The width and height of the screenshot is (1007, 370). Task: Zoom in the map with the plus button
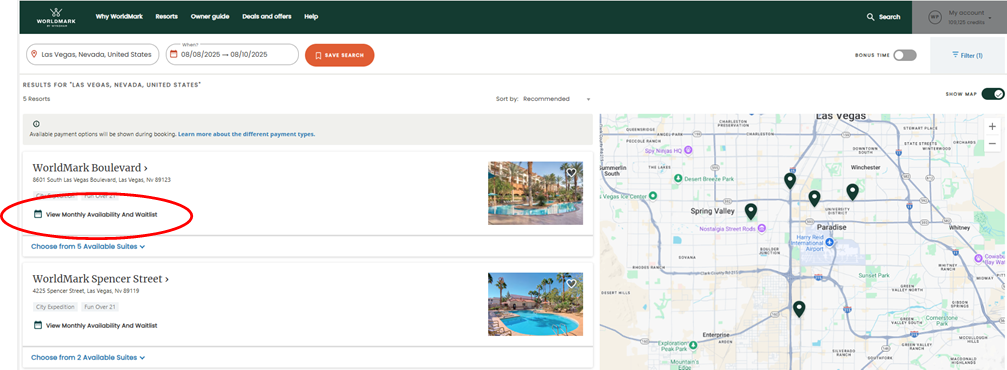point(992,127)
